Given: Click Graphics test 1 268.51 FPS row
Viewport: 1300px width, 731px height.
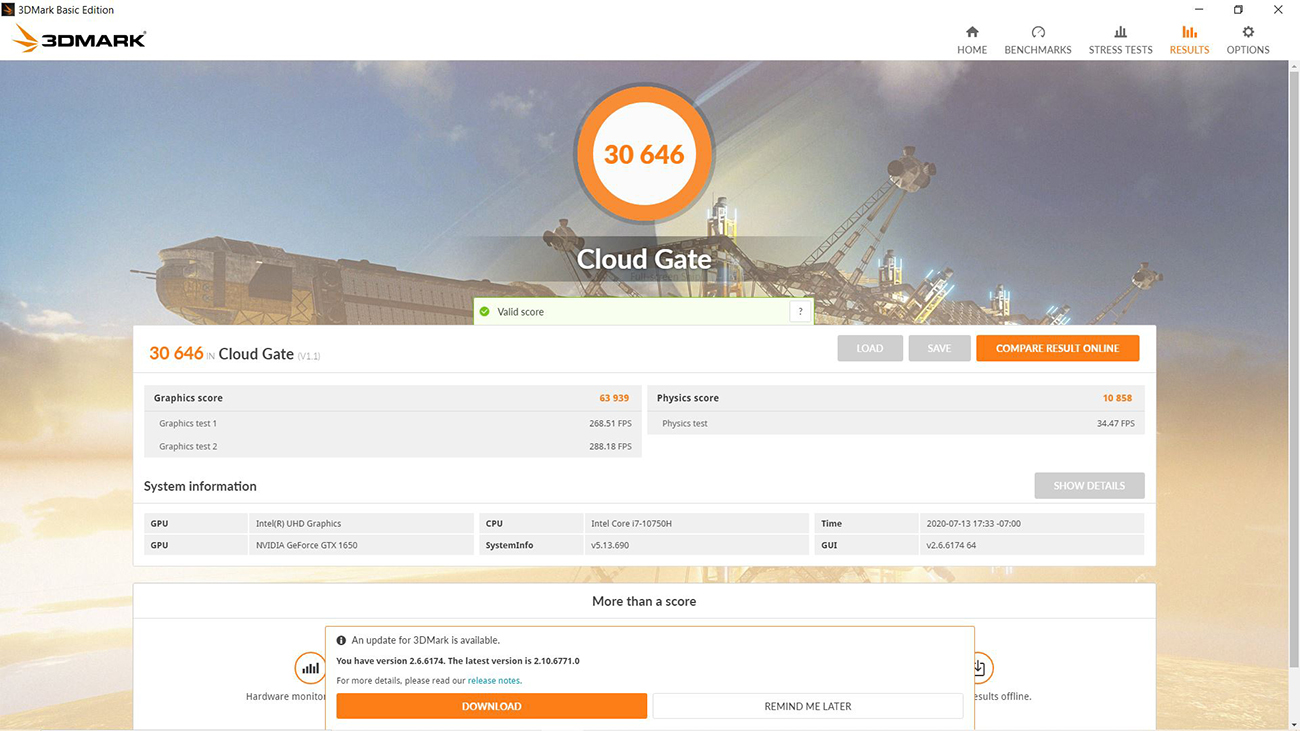Looking at the screenshot, I should (x=393, y=423).
